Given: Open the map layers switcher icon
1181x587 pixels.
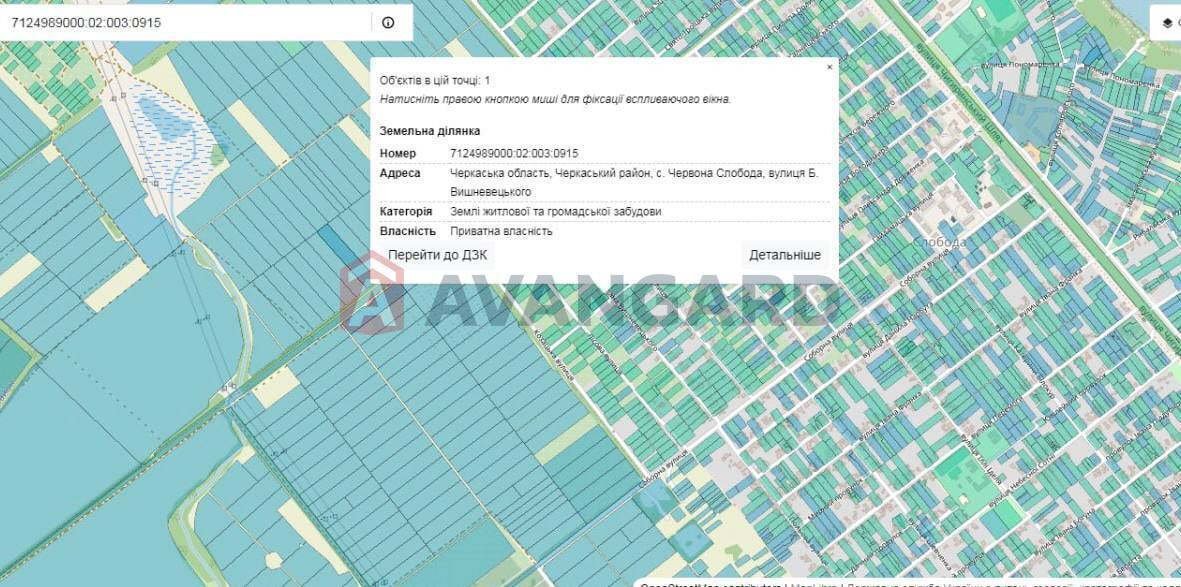Looking at the screenshot, I should [x=1166, y=22].
